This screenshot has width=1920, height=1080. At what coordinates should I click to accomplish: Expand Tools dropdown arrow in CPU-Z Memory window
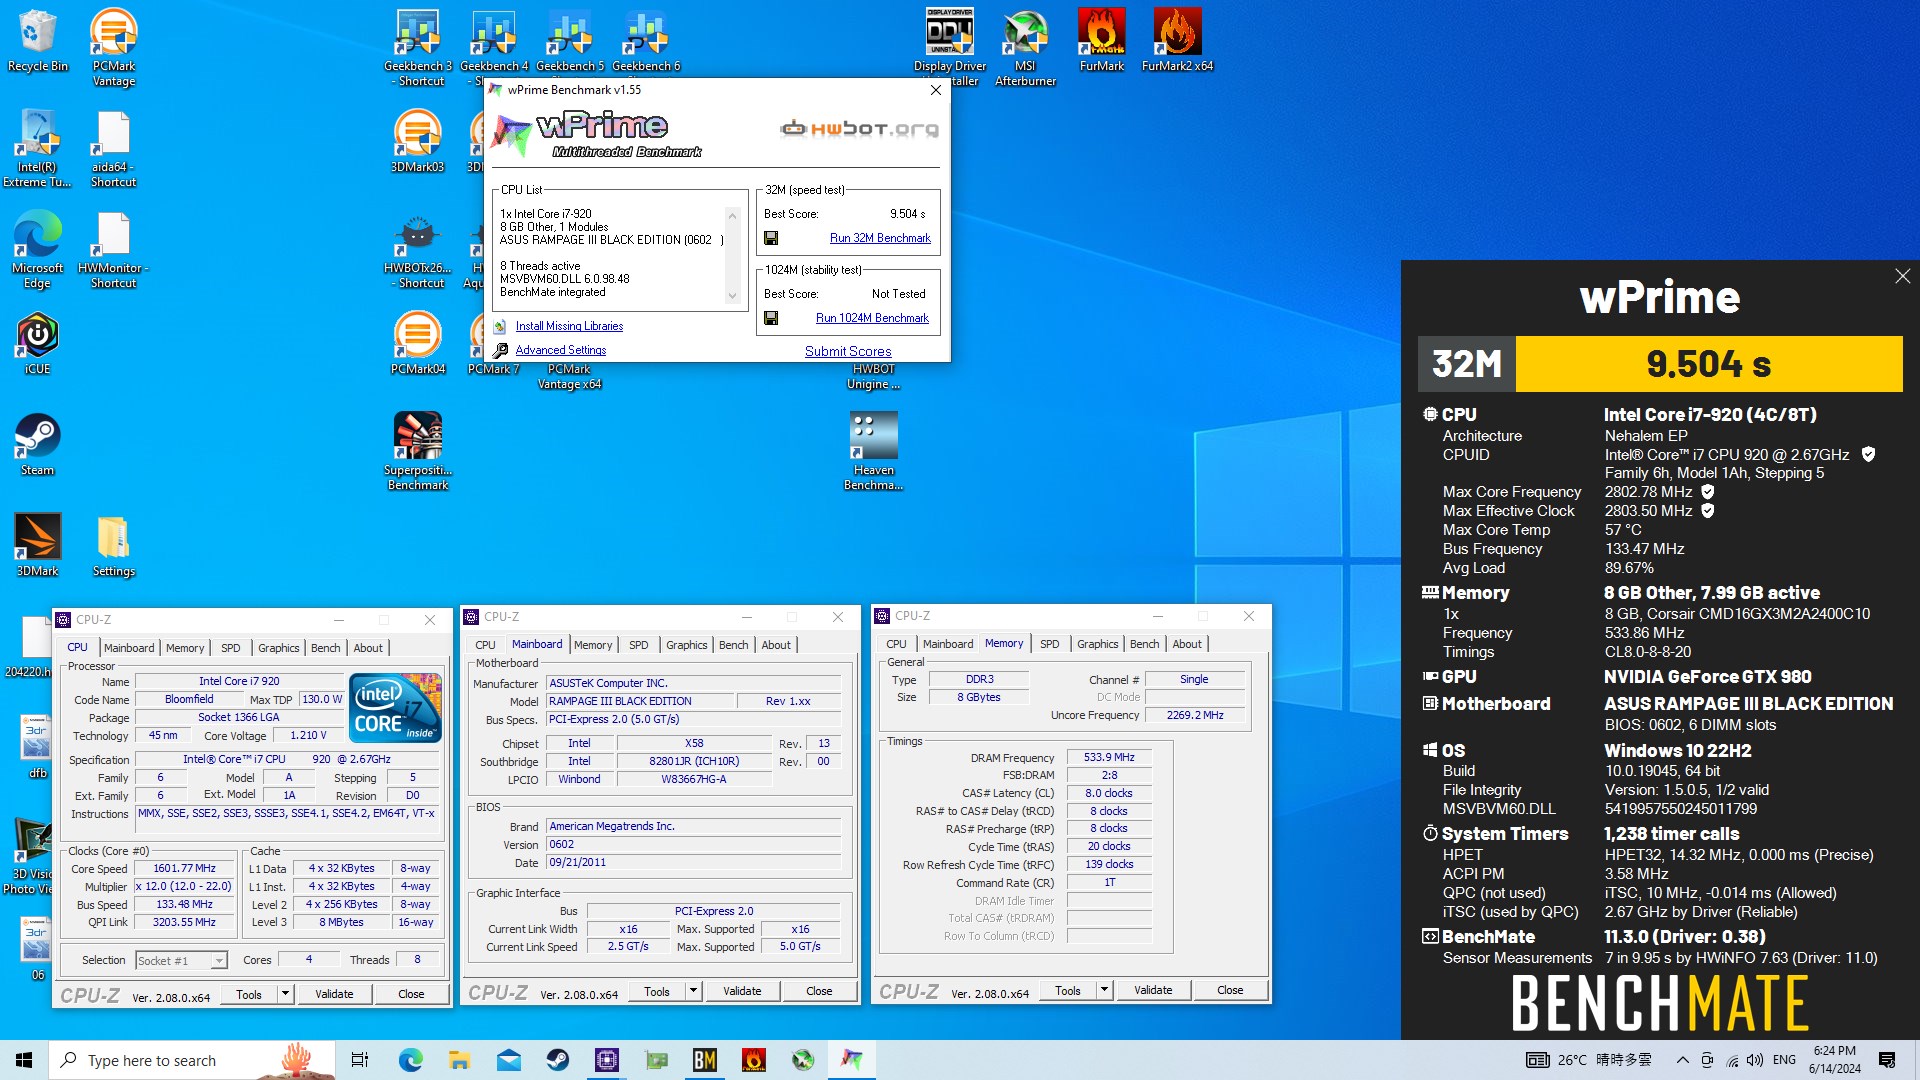click(1105, 990)
